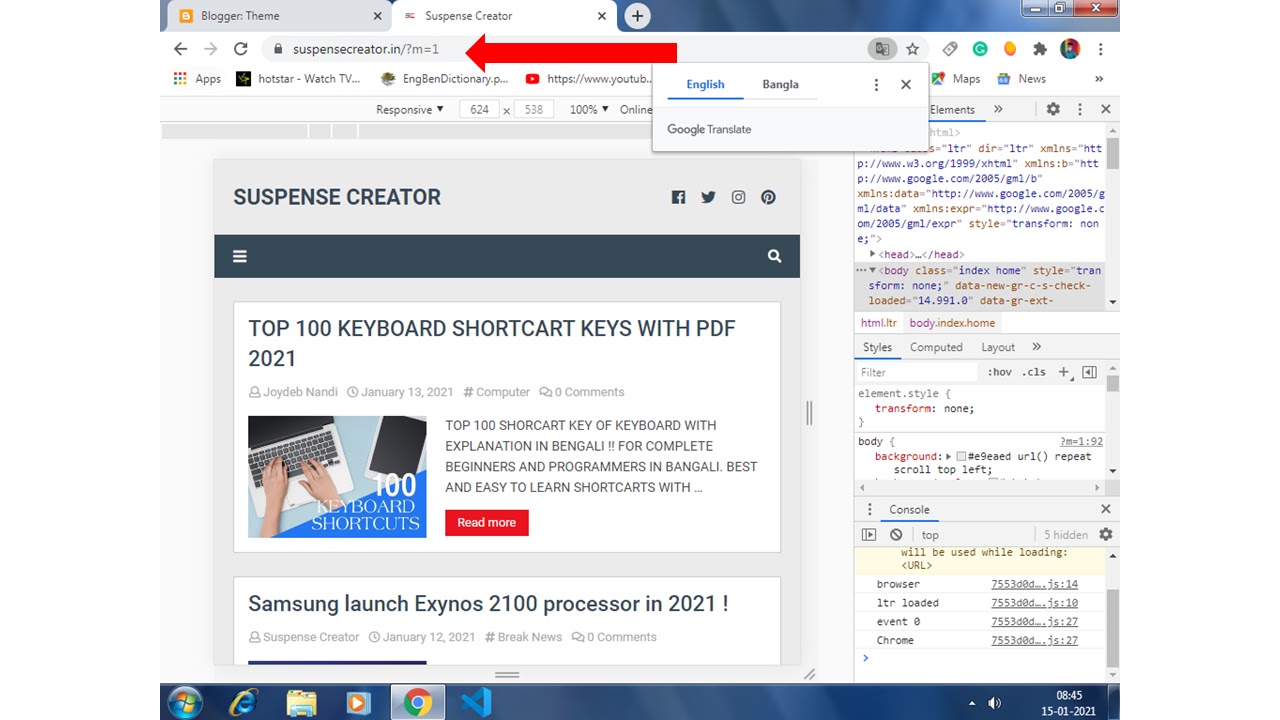Switch to the Elements tab
Image resolution: width=1280 pixels, height=720 pixels.
point(952,109)
